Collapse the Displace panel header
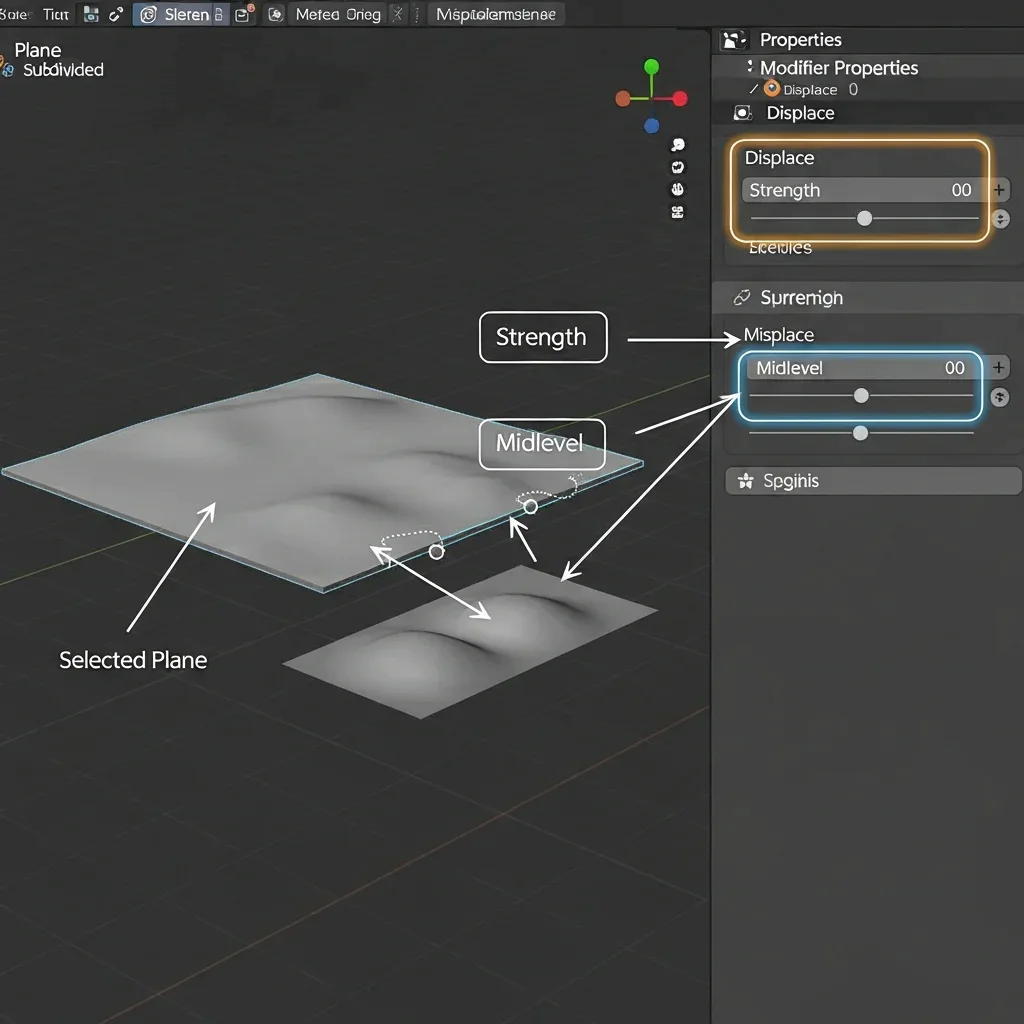The width and height of the screenshot is (1024, 1024). coord(867,113)
